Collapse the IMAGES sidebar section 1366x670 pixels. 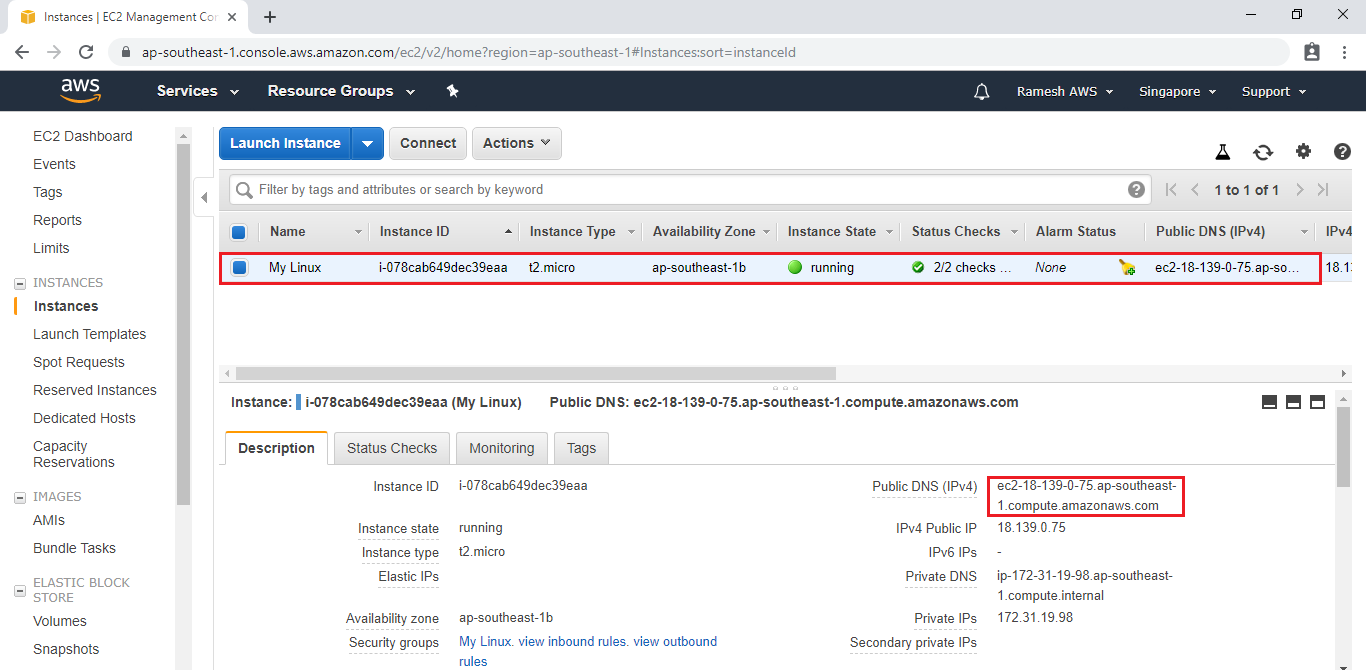(x=20, y=497)
